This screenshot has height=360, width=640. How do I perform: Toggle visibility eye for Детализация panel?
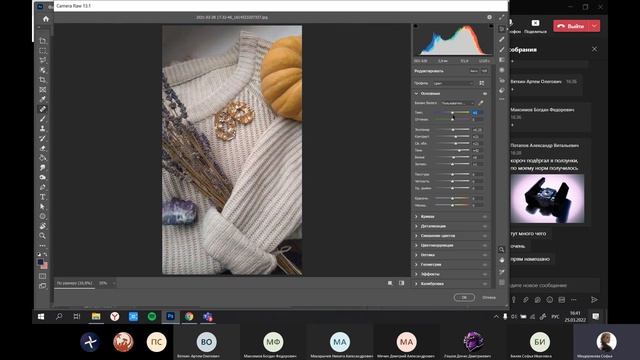coord(485,226)
